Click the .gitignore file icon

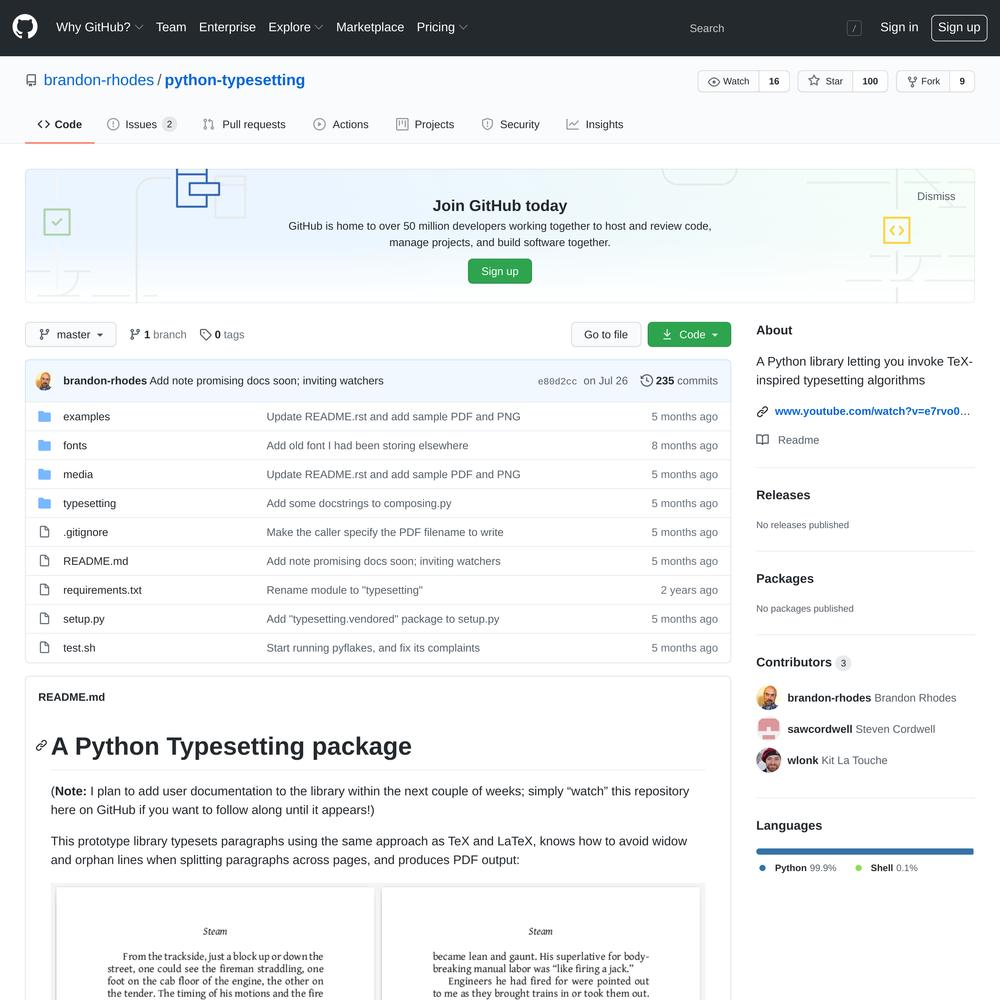[x=44, y=532]
